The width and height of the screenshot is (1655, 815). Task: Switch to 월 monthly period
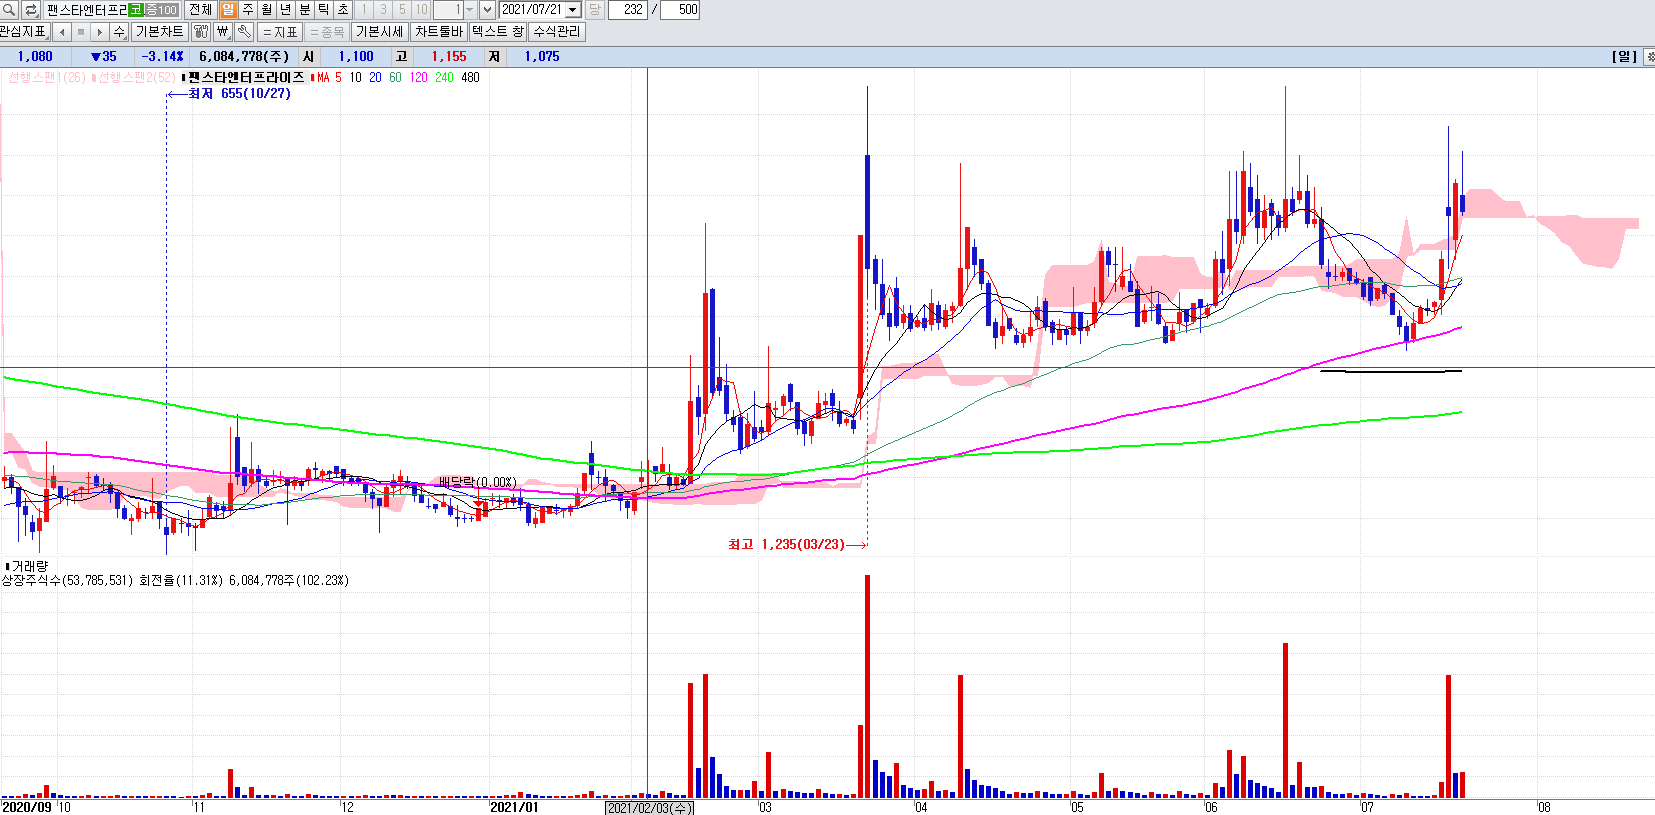pos(267,10)
